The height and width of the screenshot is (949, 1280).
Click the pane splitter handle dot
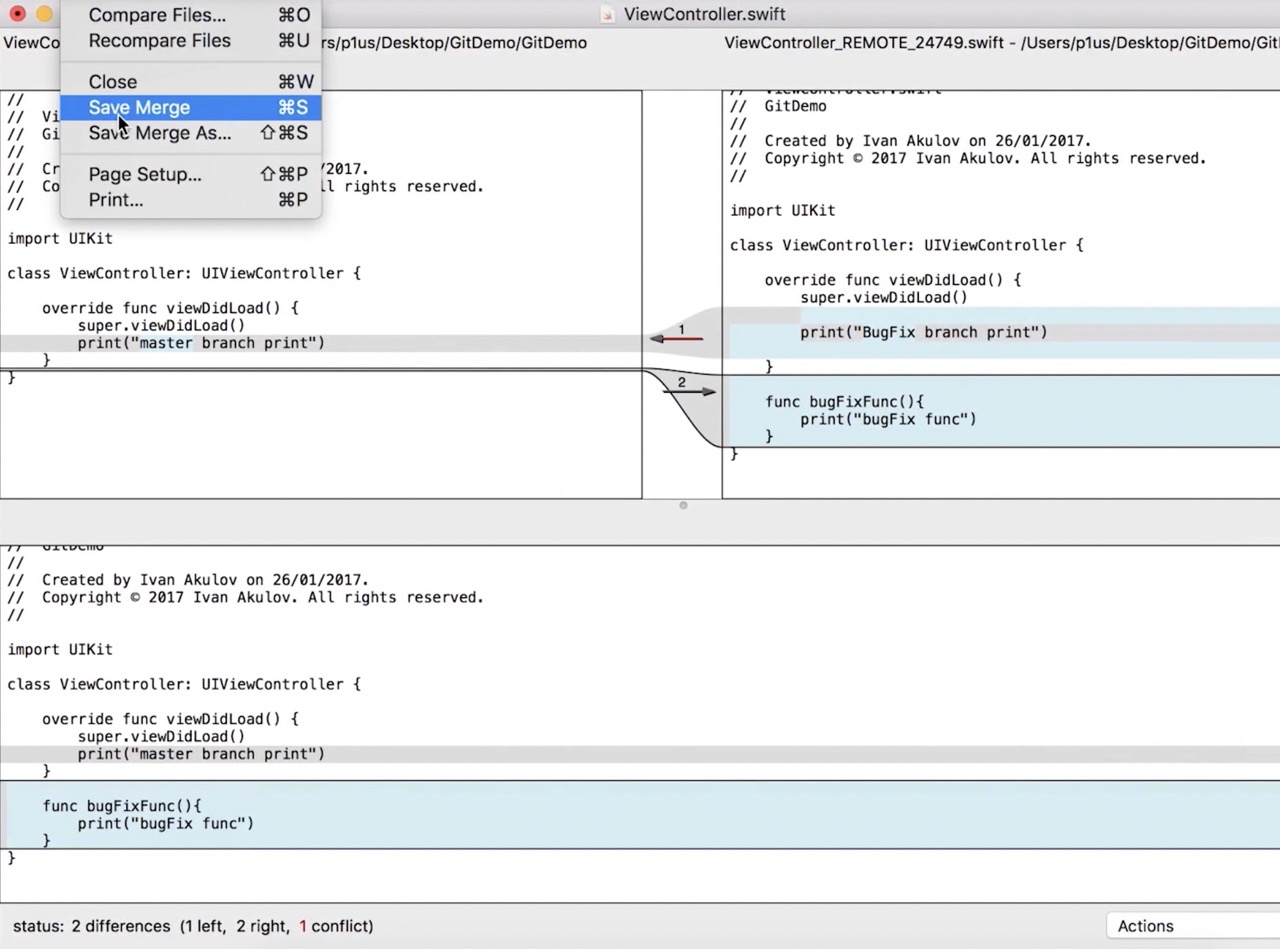pos(683,505)
